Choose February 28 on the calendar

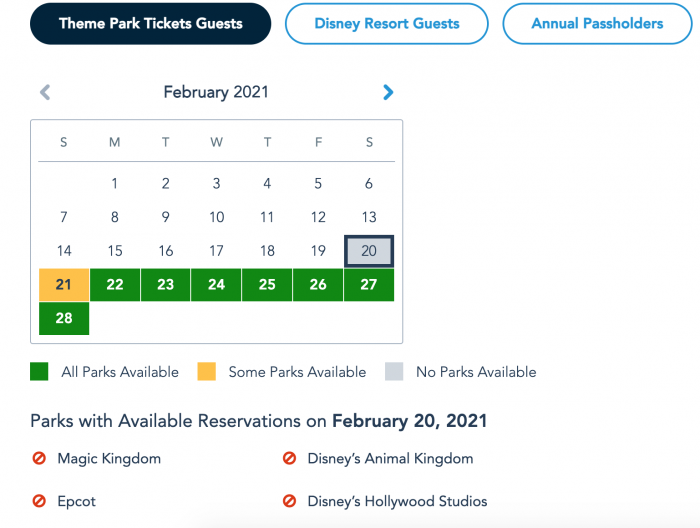64,318
